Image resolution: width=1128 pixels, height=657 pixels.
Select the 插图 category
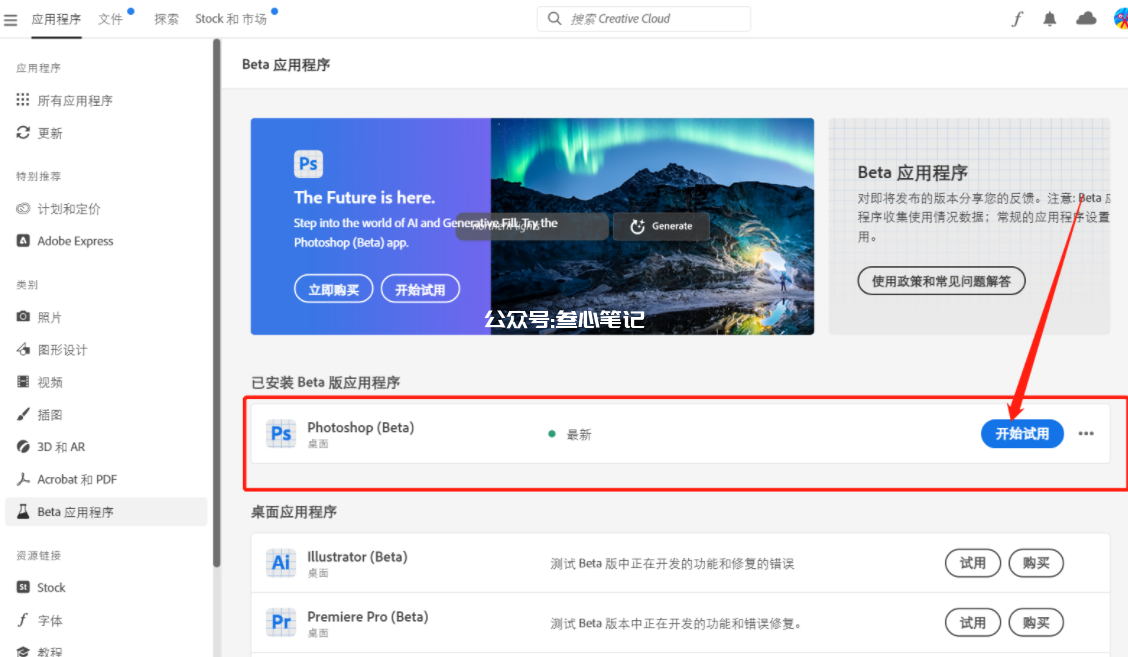[x=50, y=414]
